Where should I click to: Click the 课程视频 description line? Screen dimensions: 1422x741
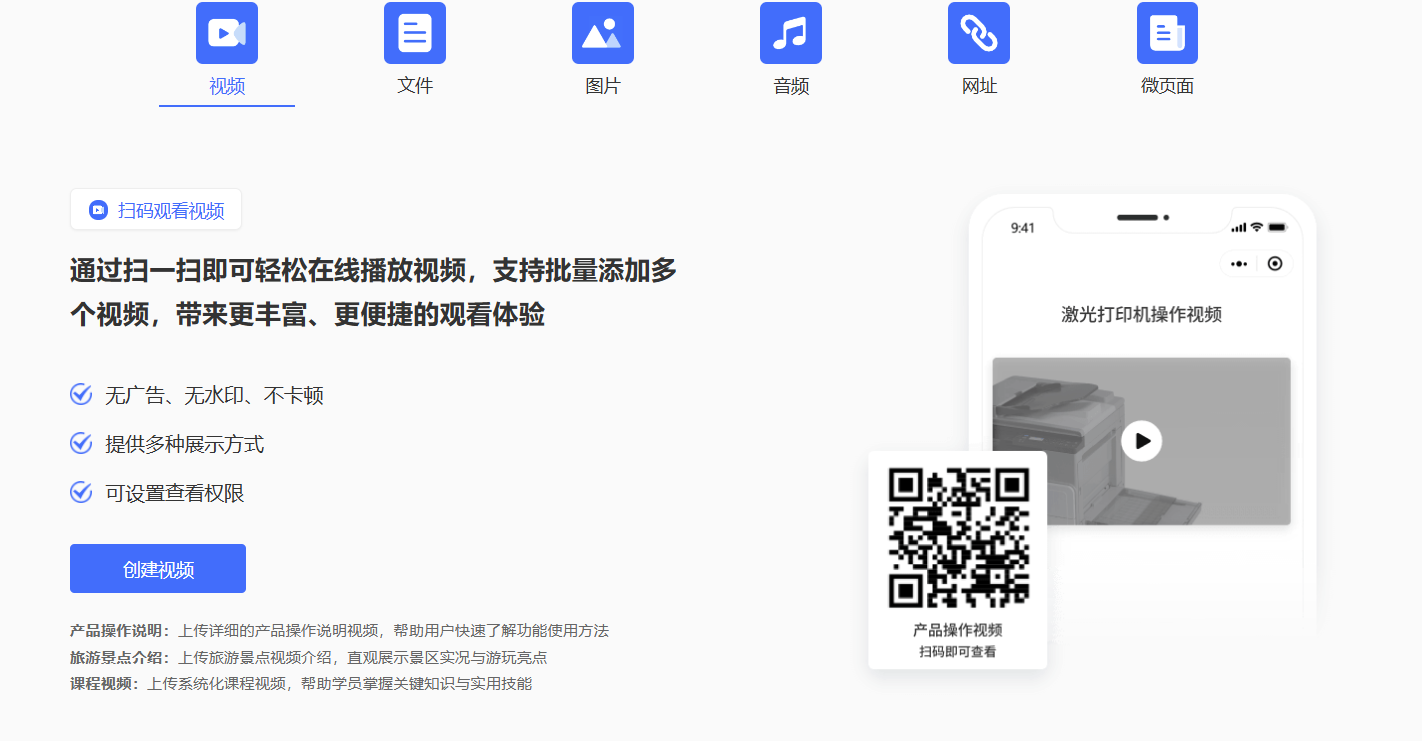point(301,684)
